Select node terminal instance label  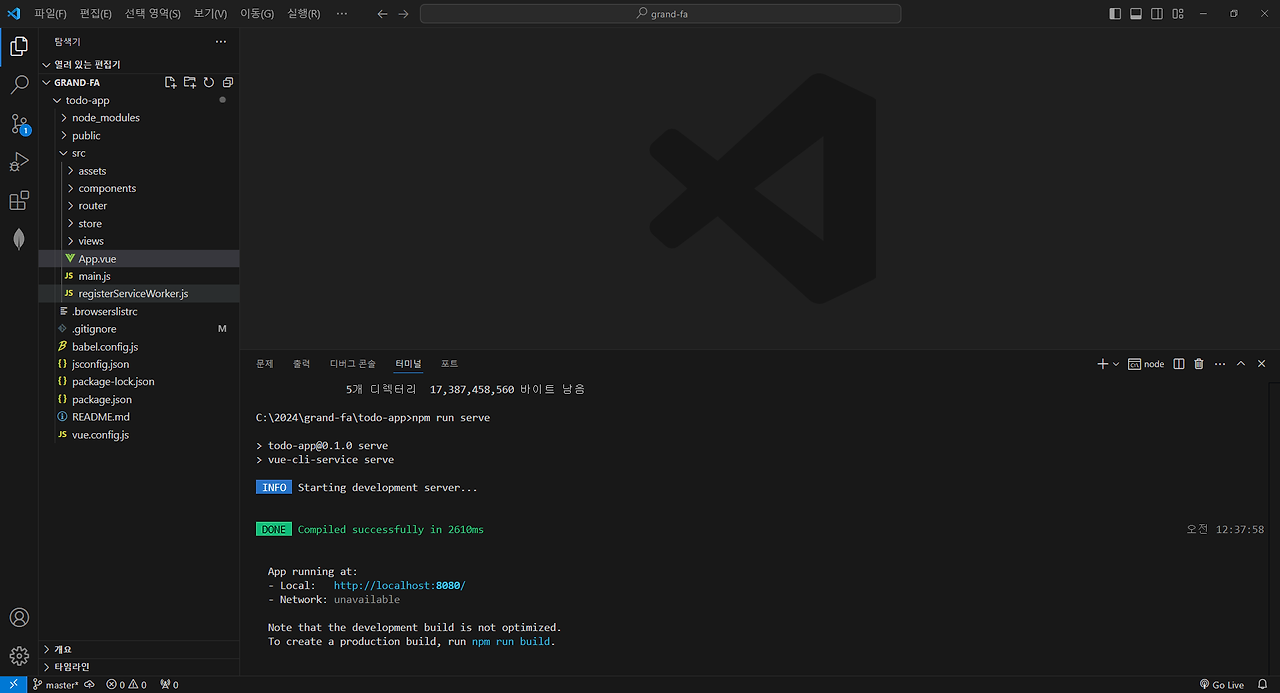pyautogui.click(x=1146, y=364)
